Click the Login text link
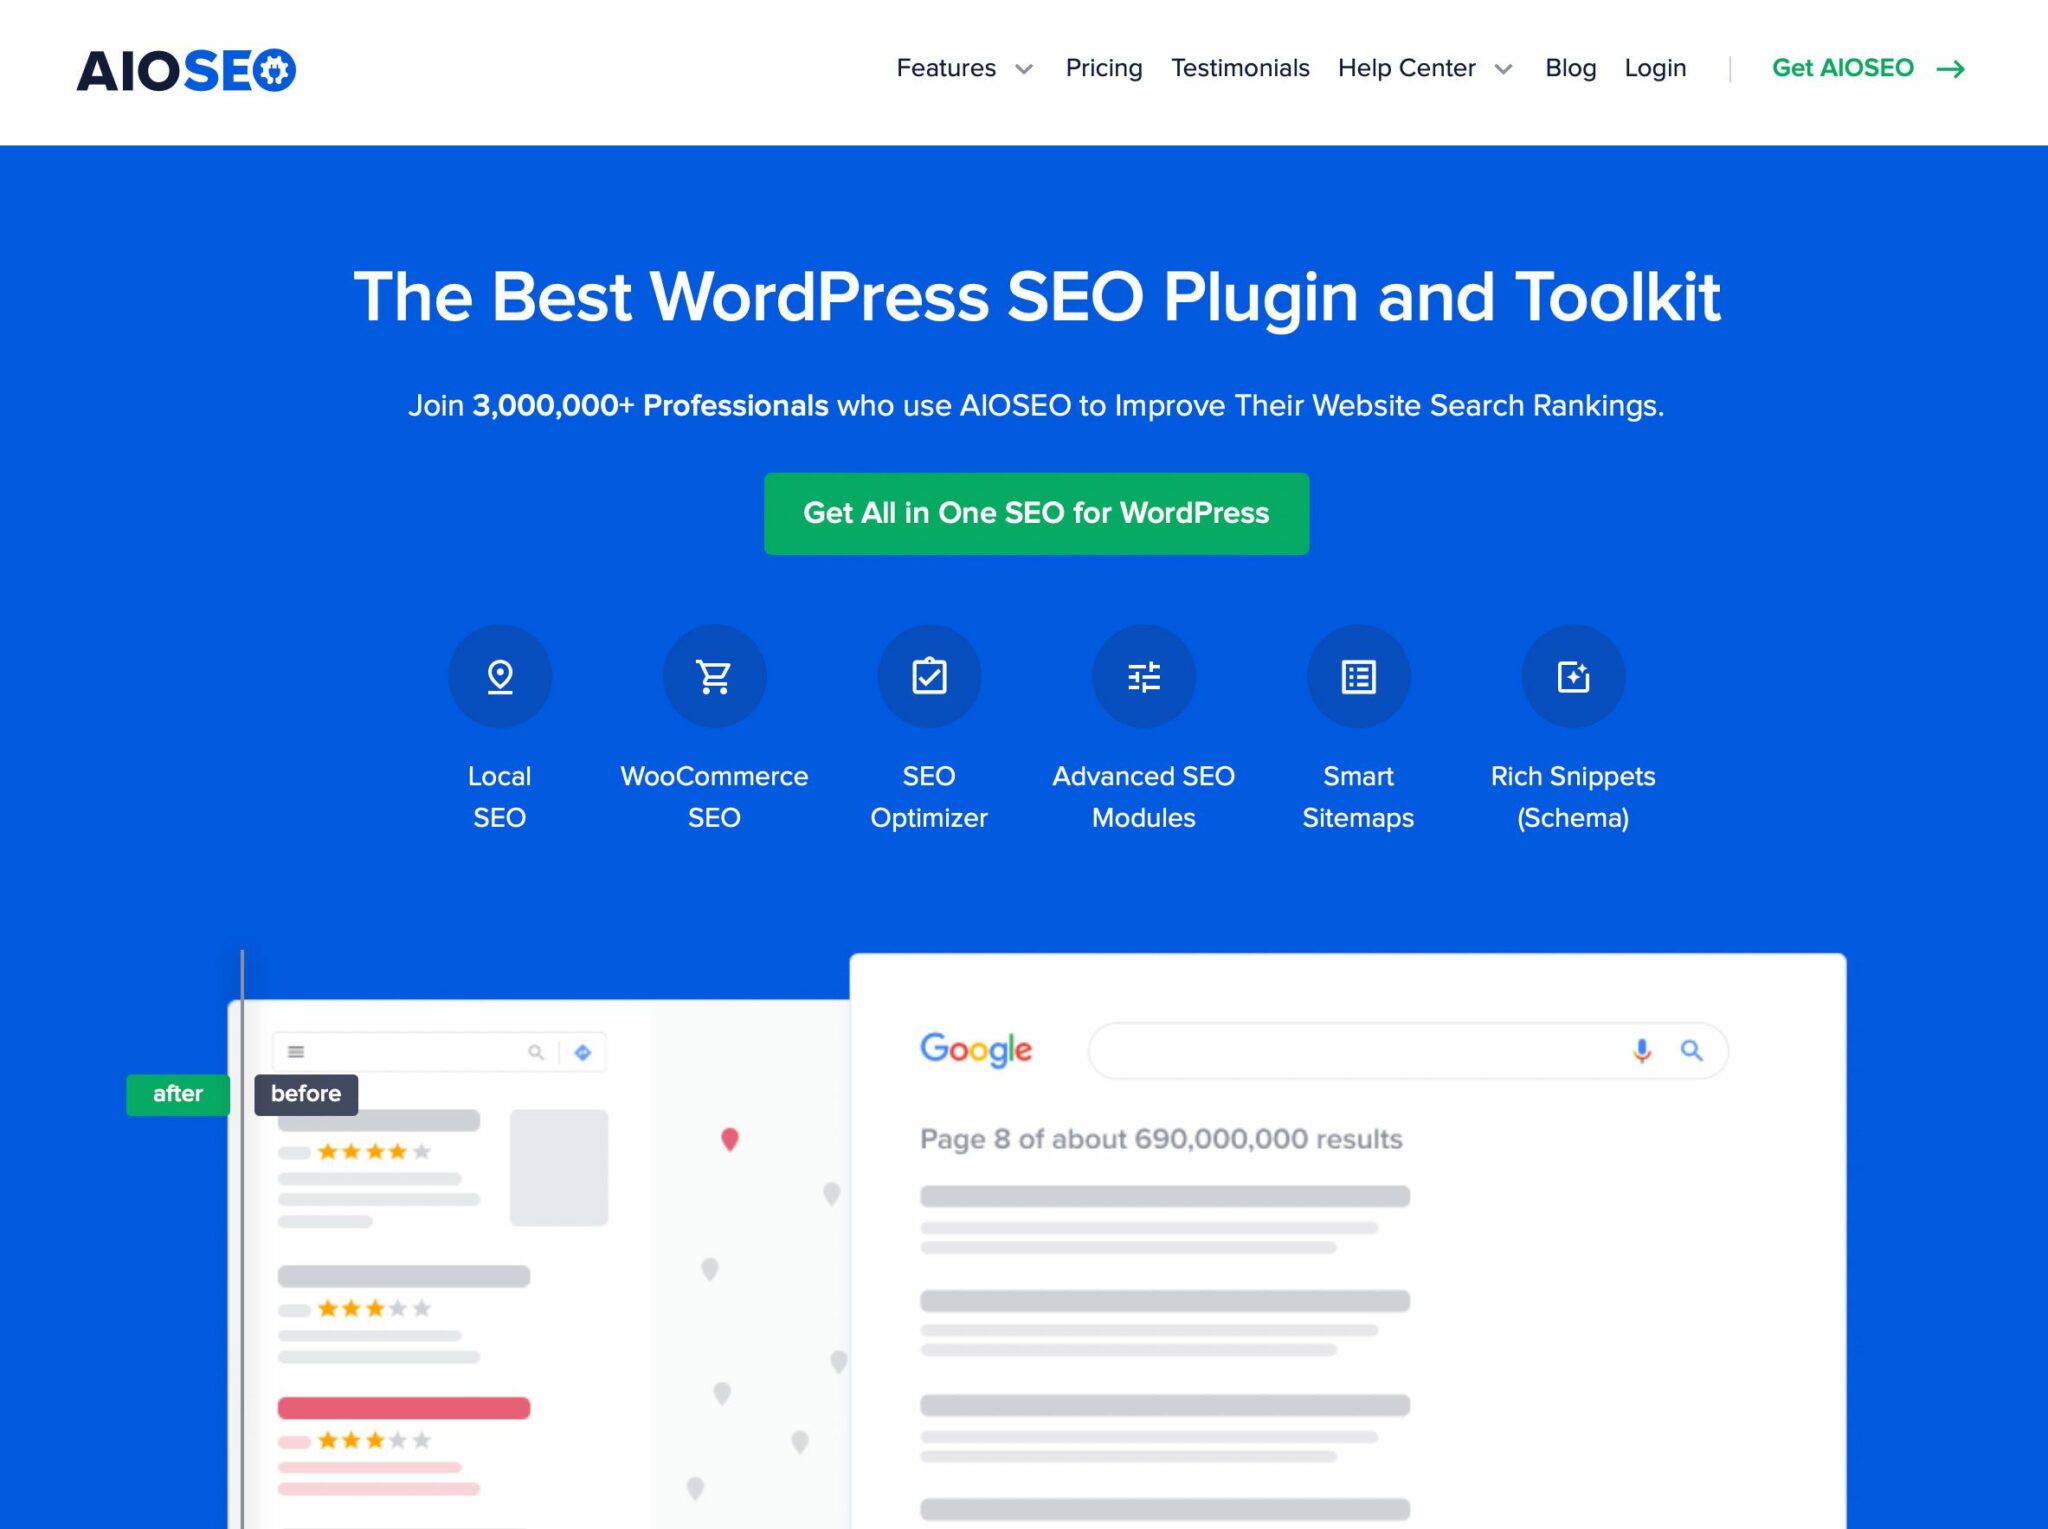This screenshot has width=2048, height=1529. tap(1654, 66)
